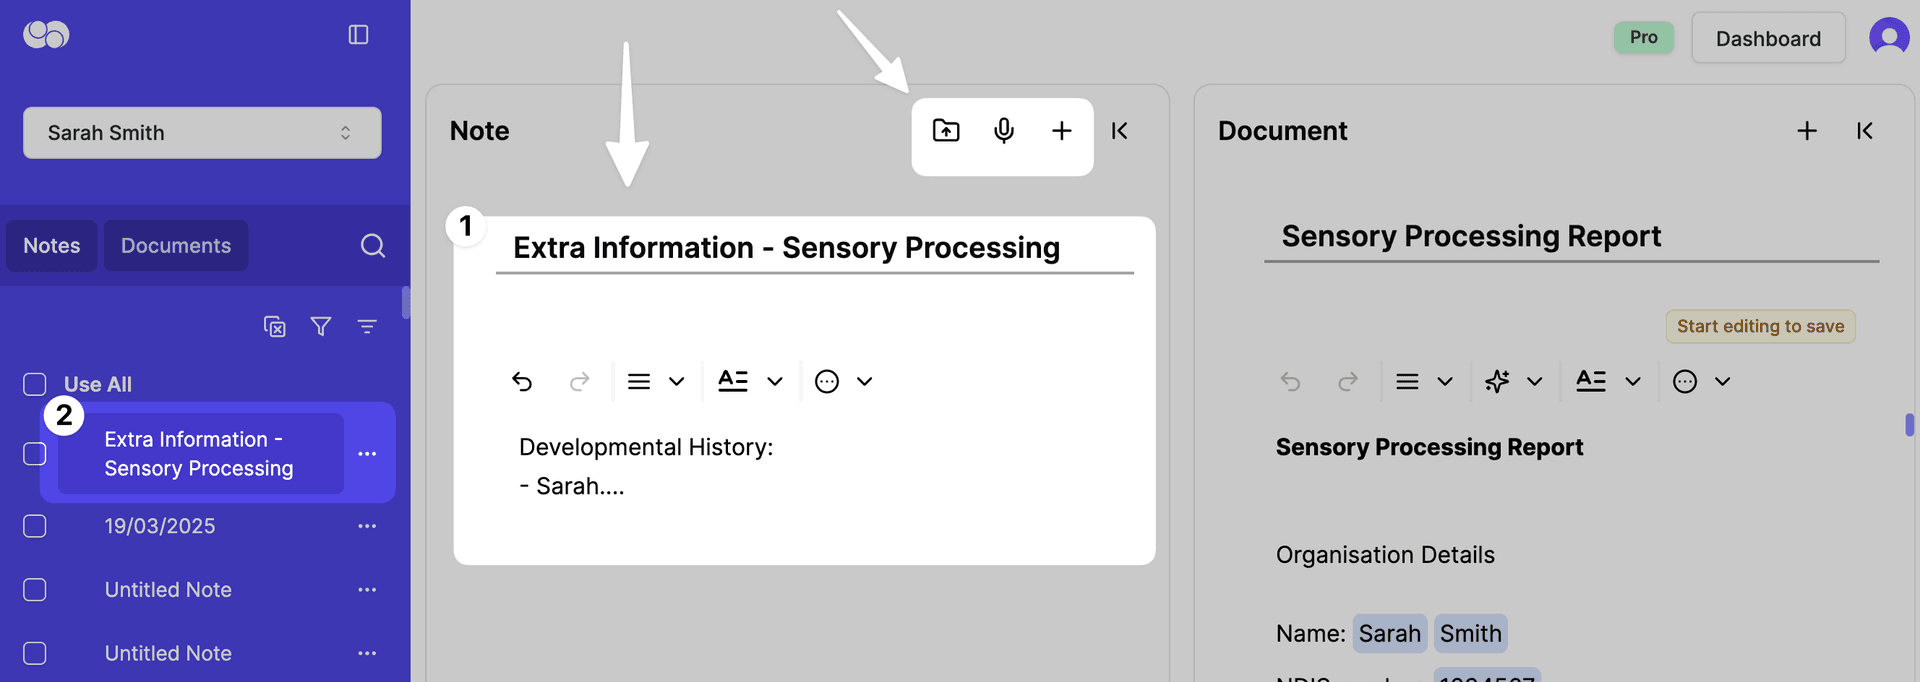The height and width of the screenshot is (682, 1920).
Task: Open more options for 19/03/2025 note
Action: pos(367,526)
